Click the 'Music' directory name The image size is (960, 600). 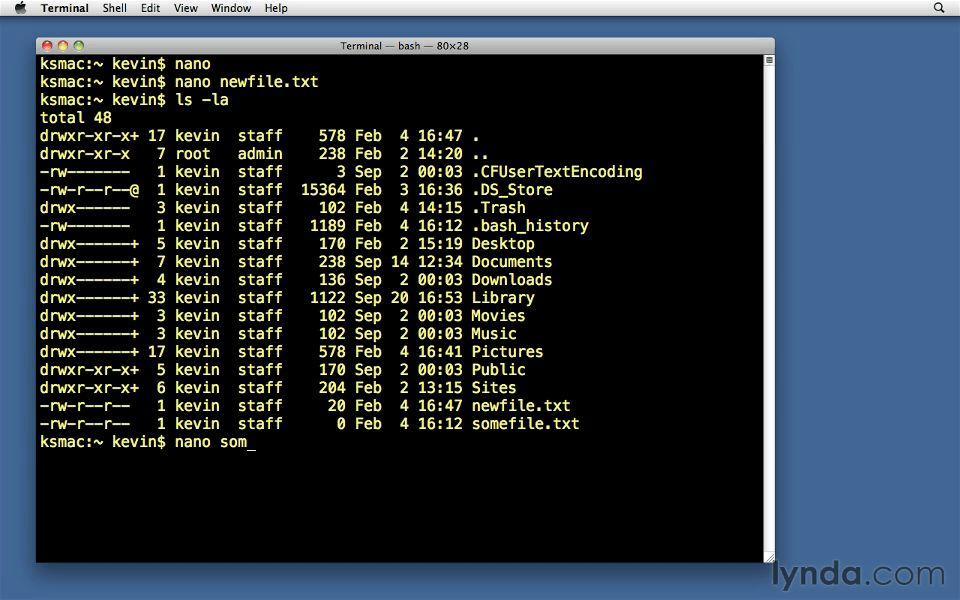pos(494,334)
